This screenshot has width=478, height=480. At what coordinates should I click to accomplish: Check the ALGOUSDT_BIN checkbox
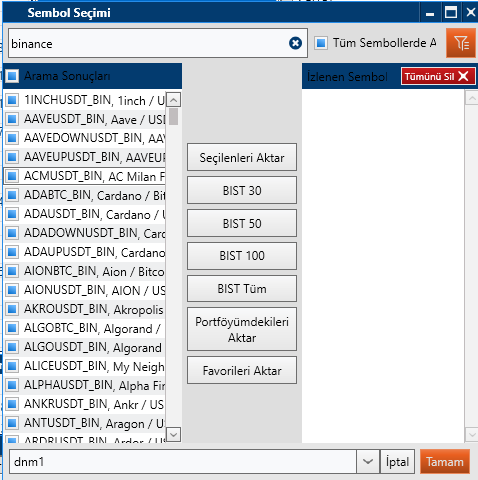point(12,347)
